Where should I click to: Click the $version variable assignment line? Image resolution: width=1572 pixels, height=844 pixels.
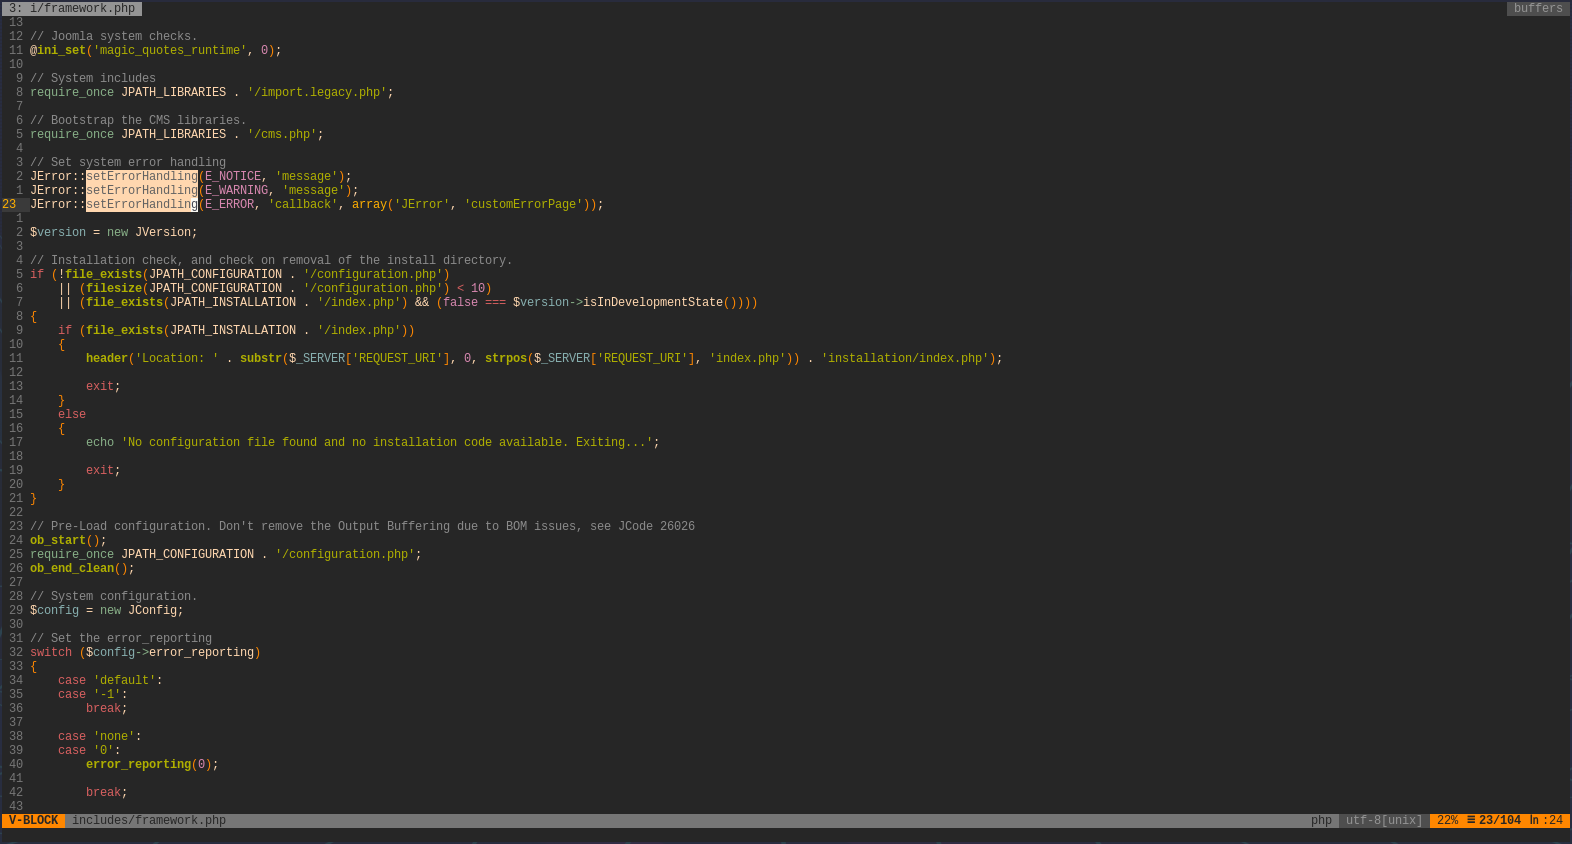point(113,232)
